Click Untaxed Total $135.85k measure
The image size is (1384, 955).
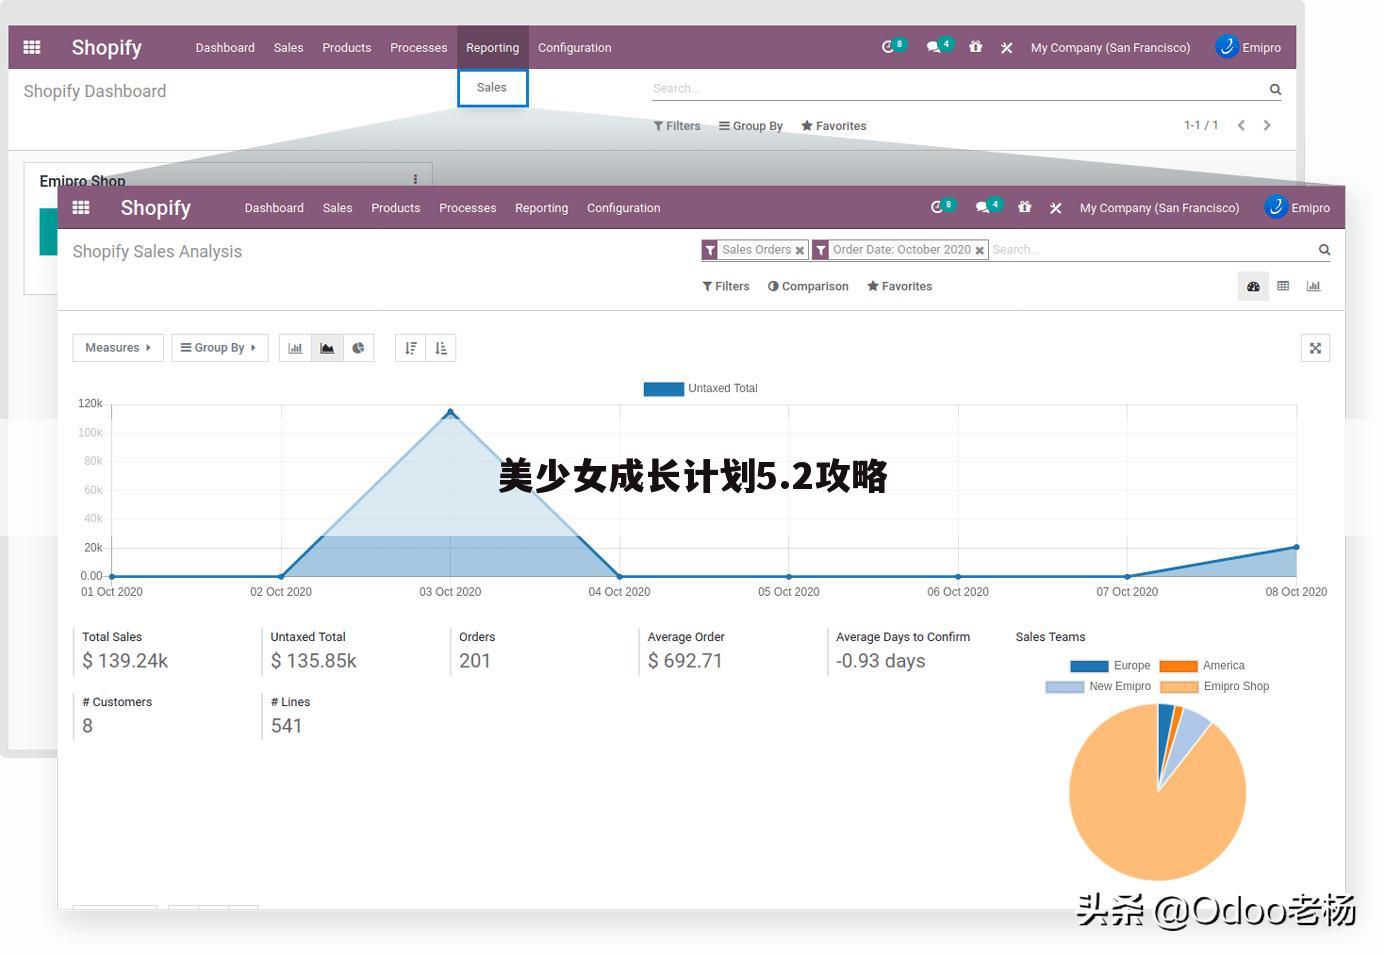pyautogui.click(x=314, y=650)
